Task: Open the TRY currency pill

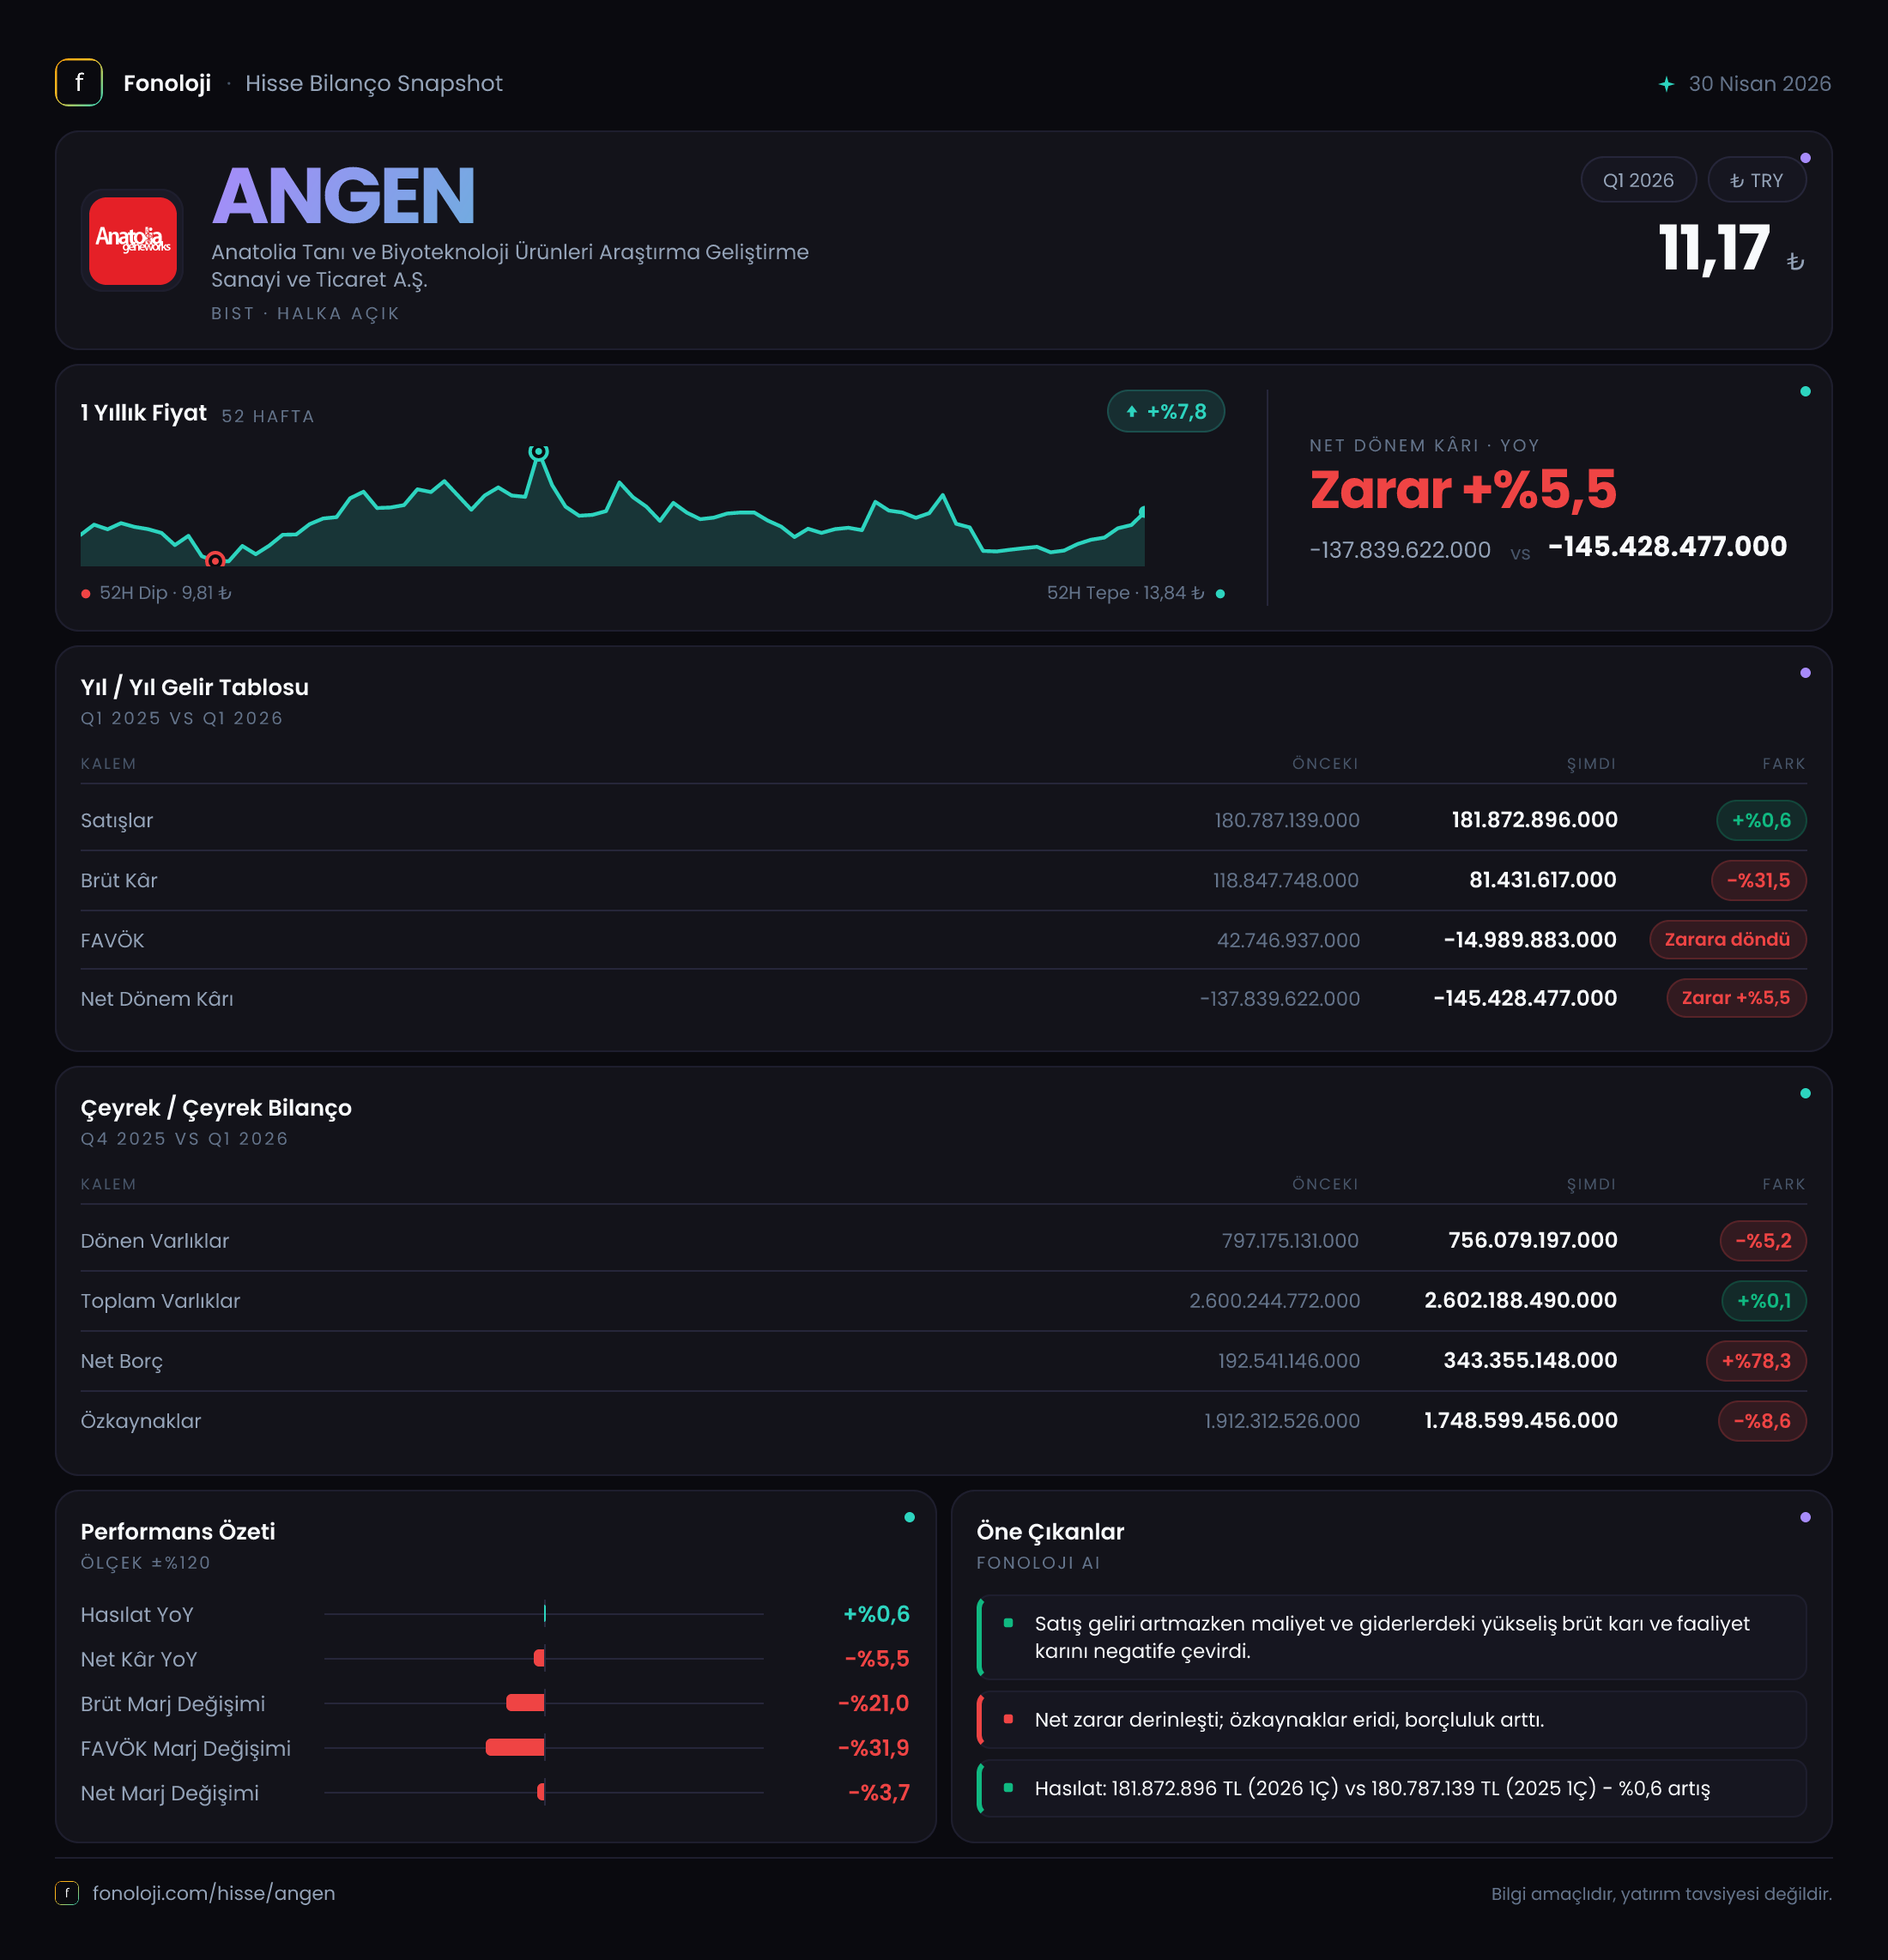Action: (x=1756, y=180)
